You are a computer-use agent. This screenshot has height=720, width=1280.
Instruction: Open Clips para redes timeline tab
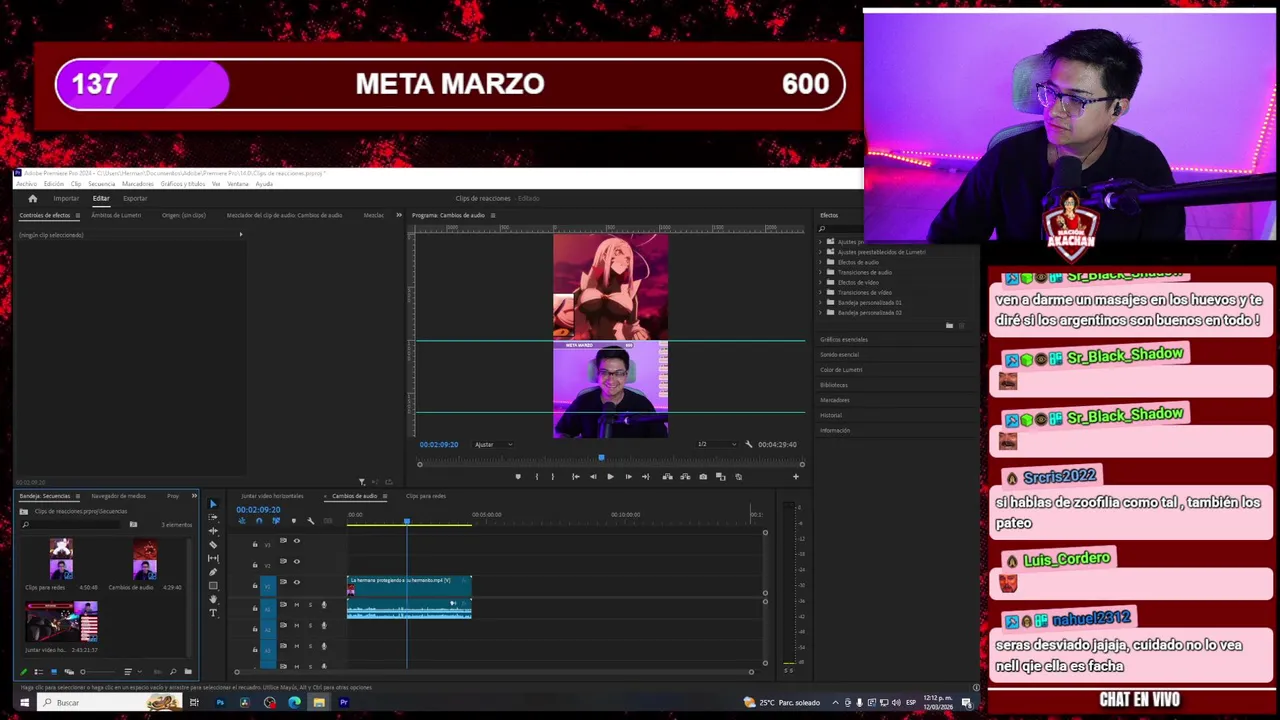(x=426, y=496)
